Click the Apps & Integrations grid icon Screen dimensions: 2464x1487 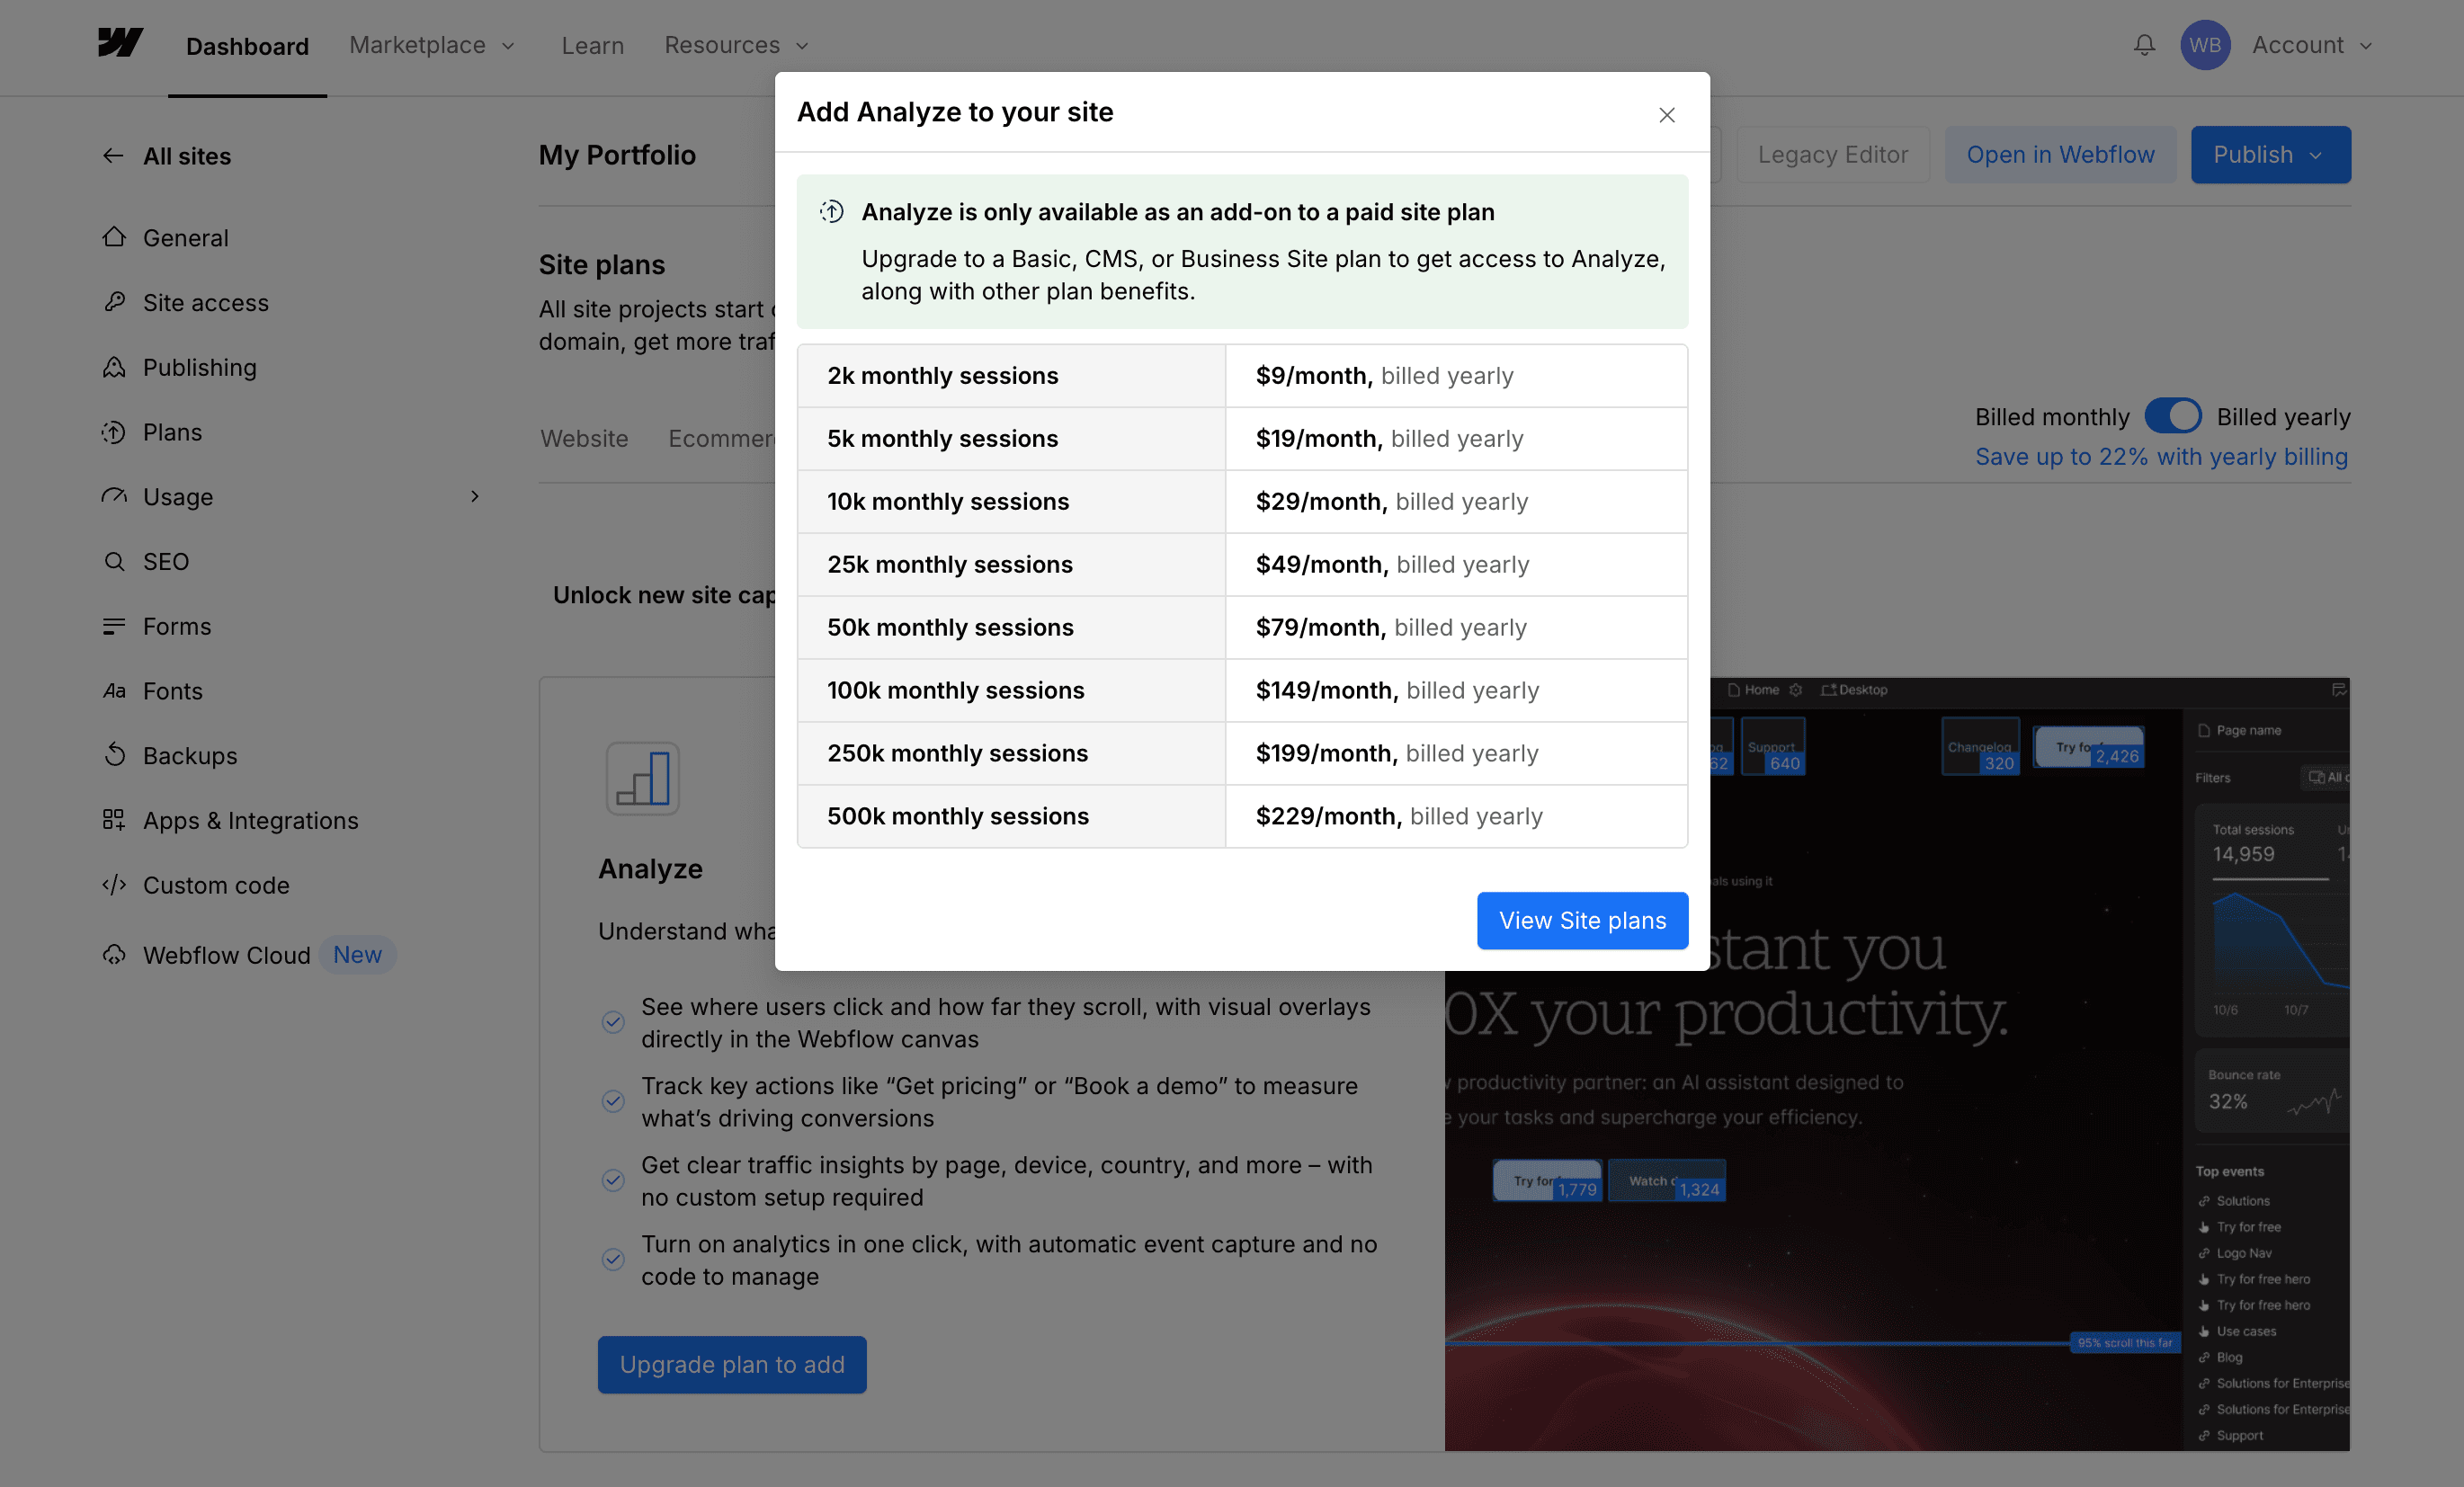click(x=114, y=820)
